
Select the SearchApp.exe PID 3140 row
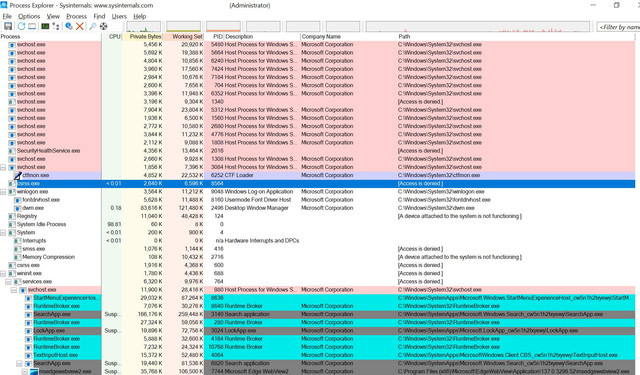[x=318, y=314]
